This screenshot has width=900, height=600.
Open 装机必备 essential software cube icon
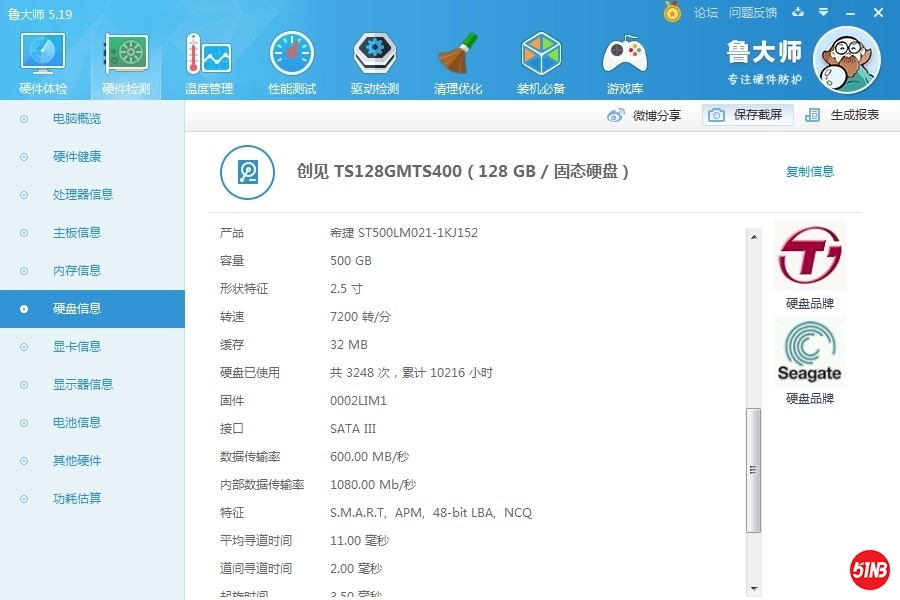pos(541,64)
